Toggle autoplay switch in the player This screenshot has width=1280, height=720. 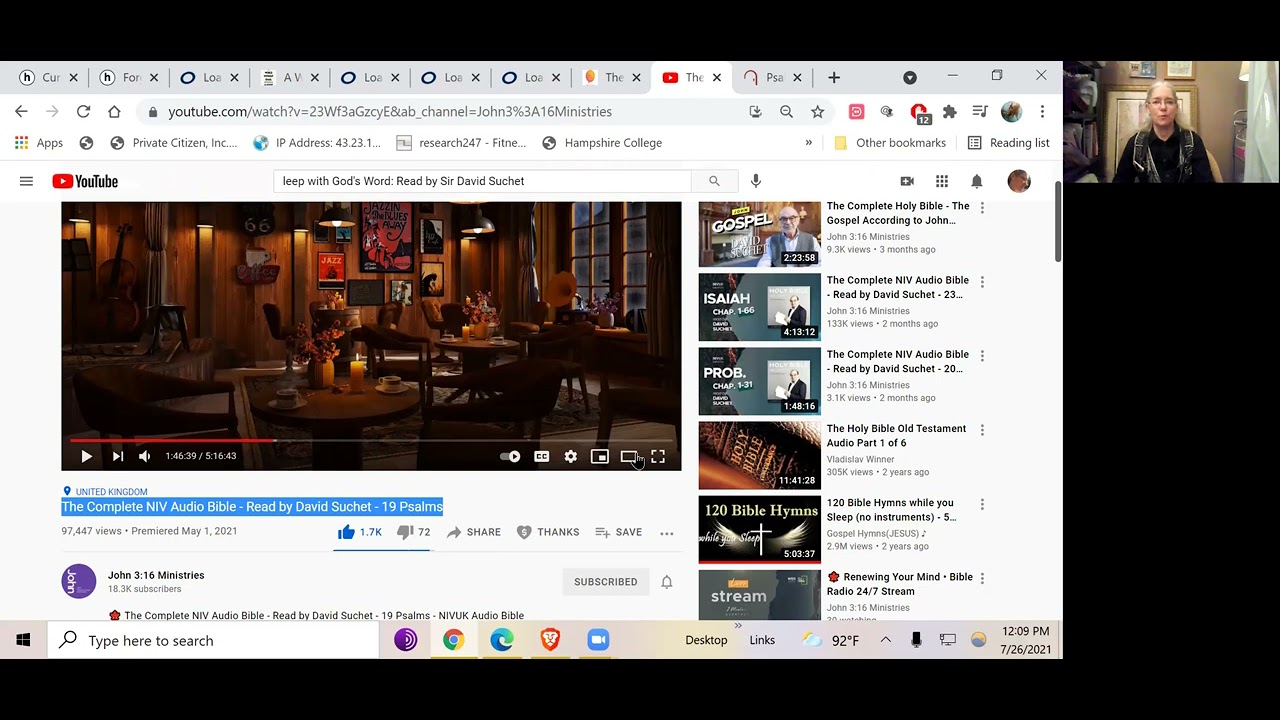511,457
